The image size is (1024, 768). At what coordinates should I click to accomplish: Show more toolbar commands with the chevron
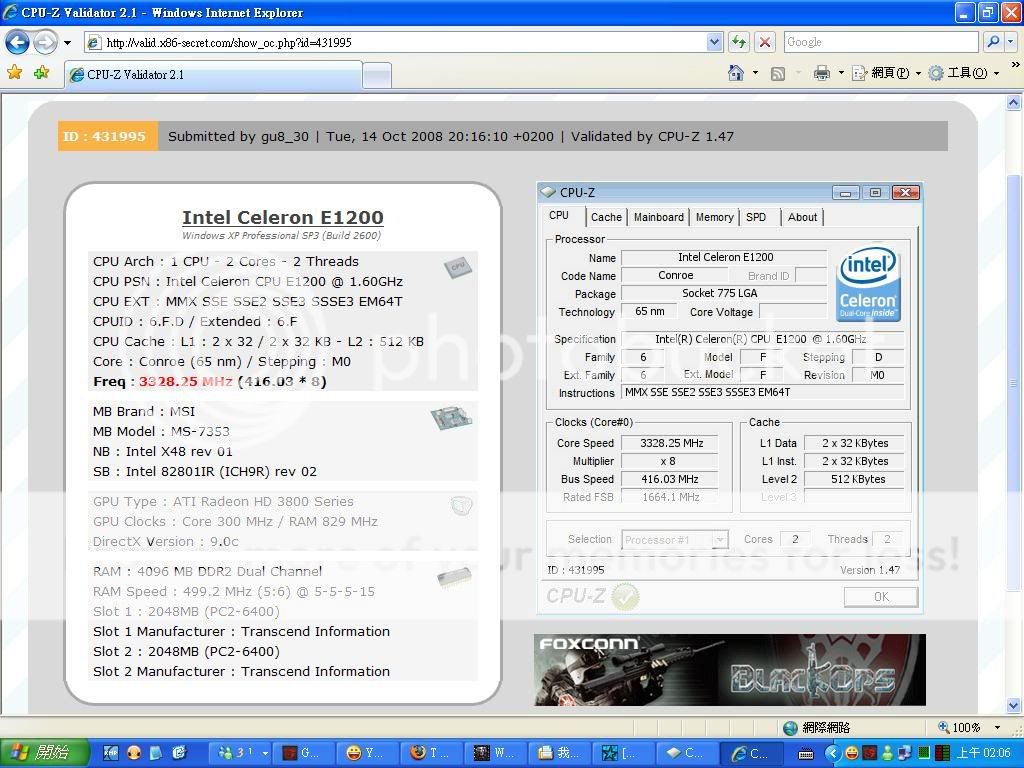tap(1015, 65)
